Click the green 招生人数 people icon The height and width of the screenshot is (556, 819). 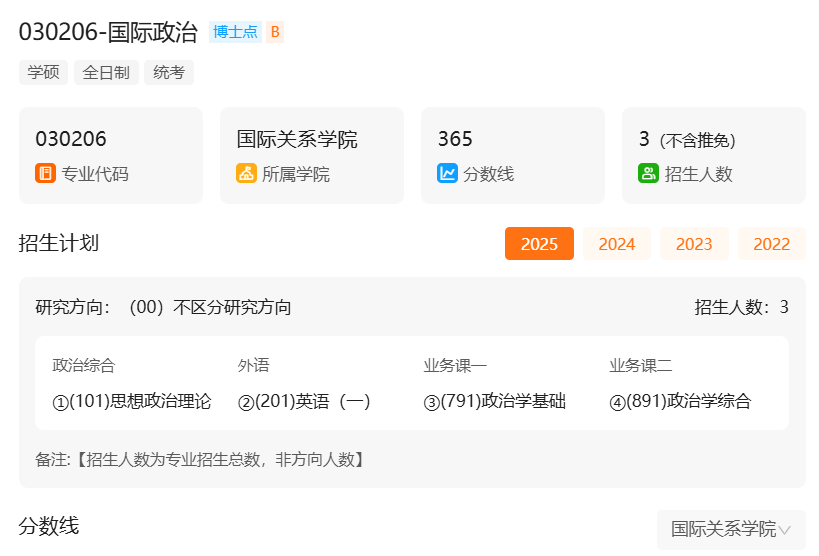[x=648, y=174]
